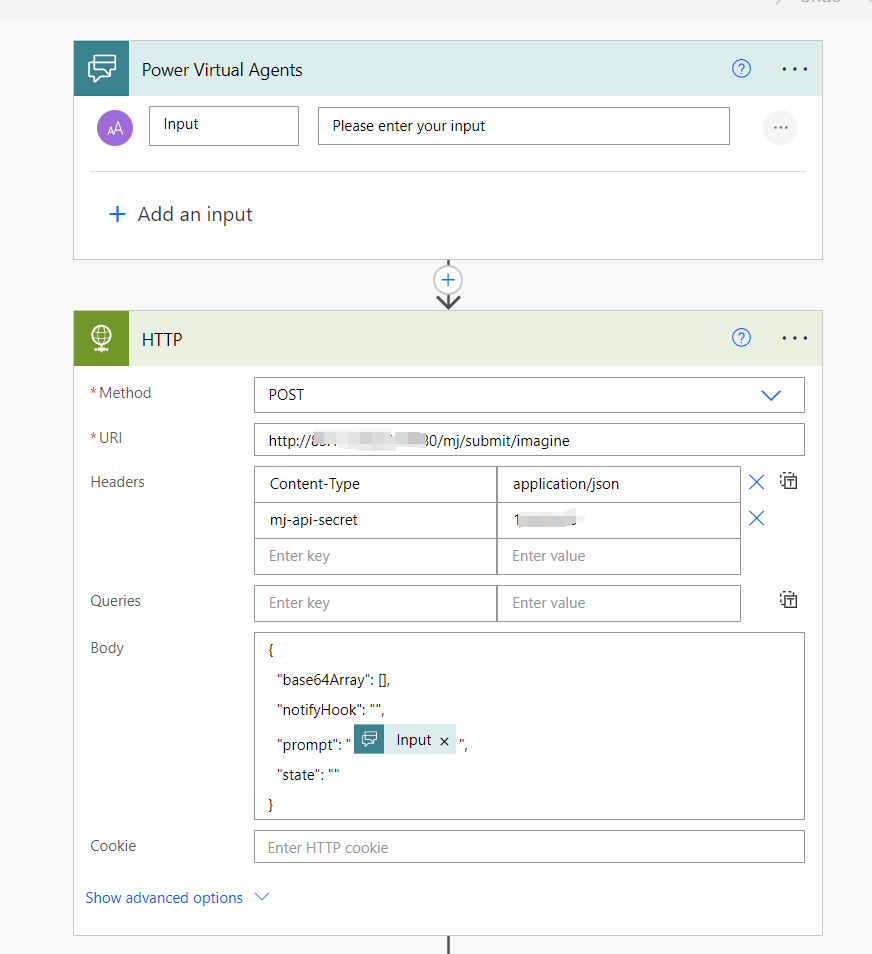Viewport: 872px width, 954px height.
Task: Click the Queries key field
Action: pos(375,603)
